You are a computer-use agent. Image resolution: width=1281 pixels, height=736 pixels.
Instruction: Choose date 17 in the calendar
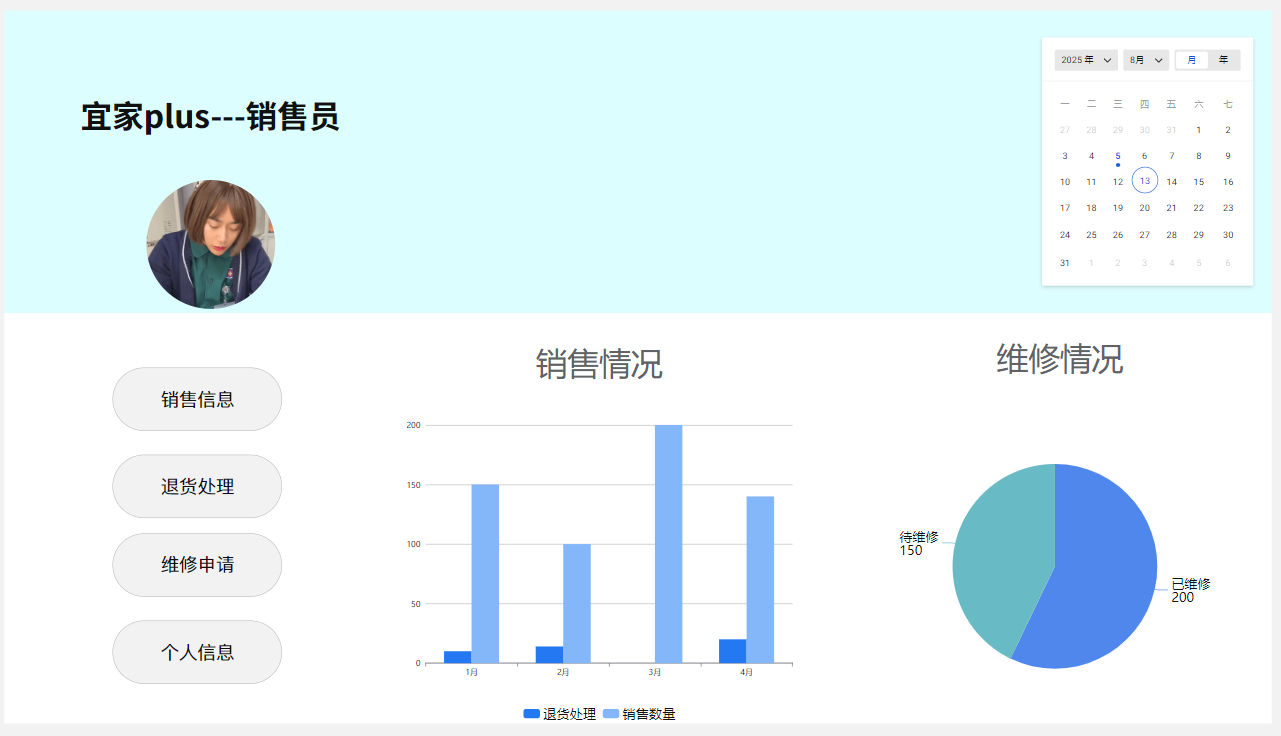point(1065,208)
